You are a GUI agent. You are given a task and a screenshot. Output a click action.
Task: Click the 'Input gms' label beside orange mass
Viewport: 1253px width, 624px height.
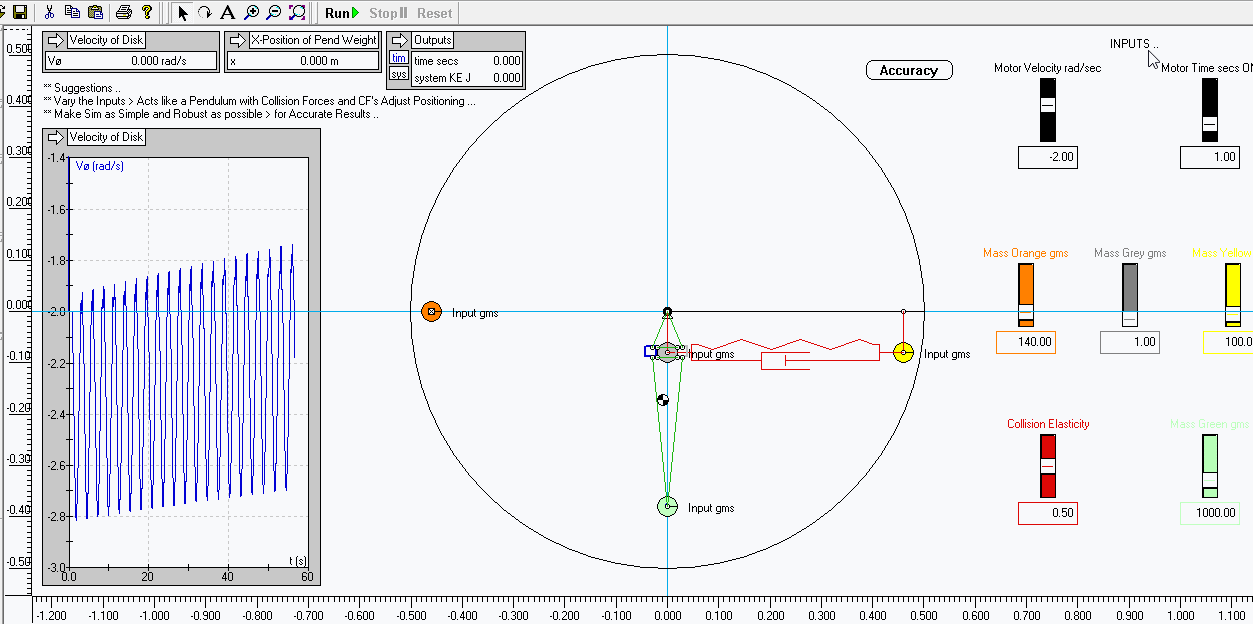(x=475, y=313)
